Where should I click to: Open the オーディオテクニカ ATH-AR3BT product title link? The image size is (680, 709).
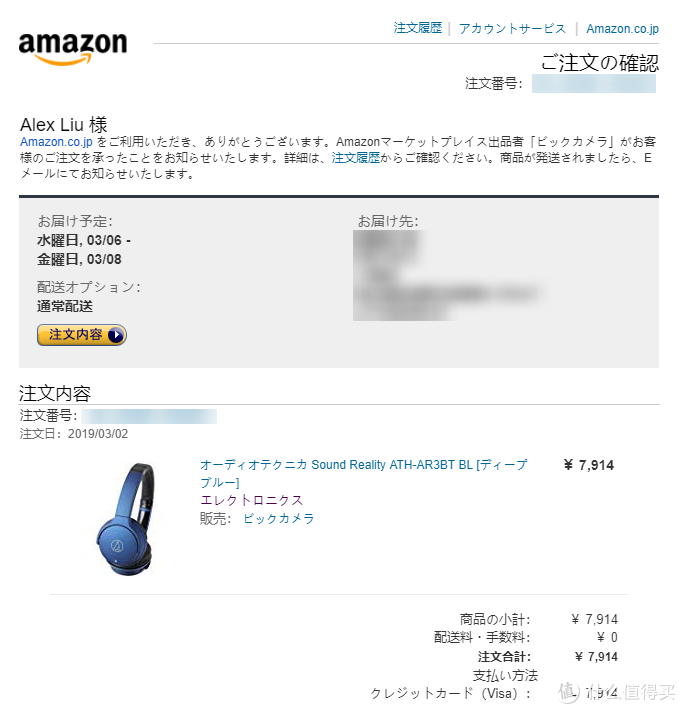click(364, 473)
